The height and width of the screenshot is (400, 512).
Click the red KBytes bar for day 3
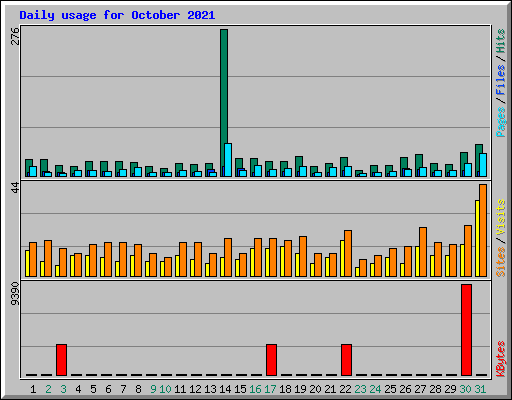click(x=61, y=360)
